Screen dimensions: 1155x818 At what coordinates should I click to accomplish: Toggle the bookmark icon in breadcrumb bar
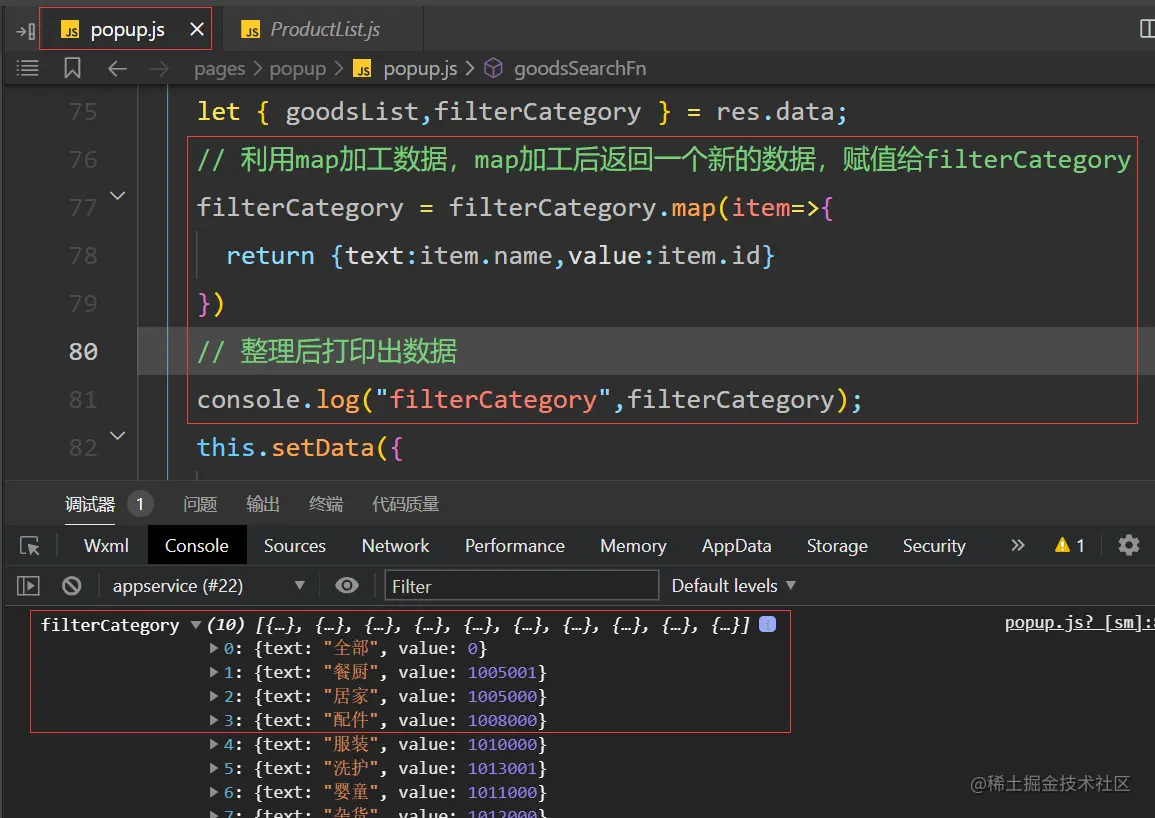(x=72, y=69)
